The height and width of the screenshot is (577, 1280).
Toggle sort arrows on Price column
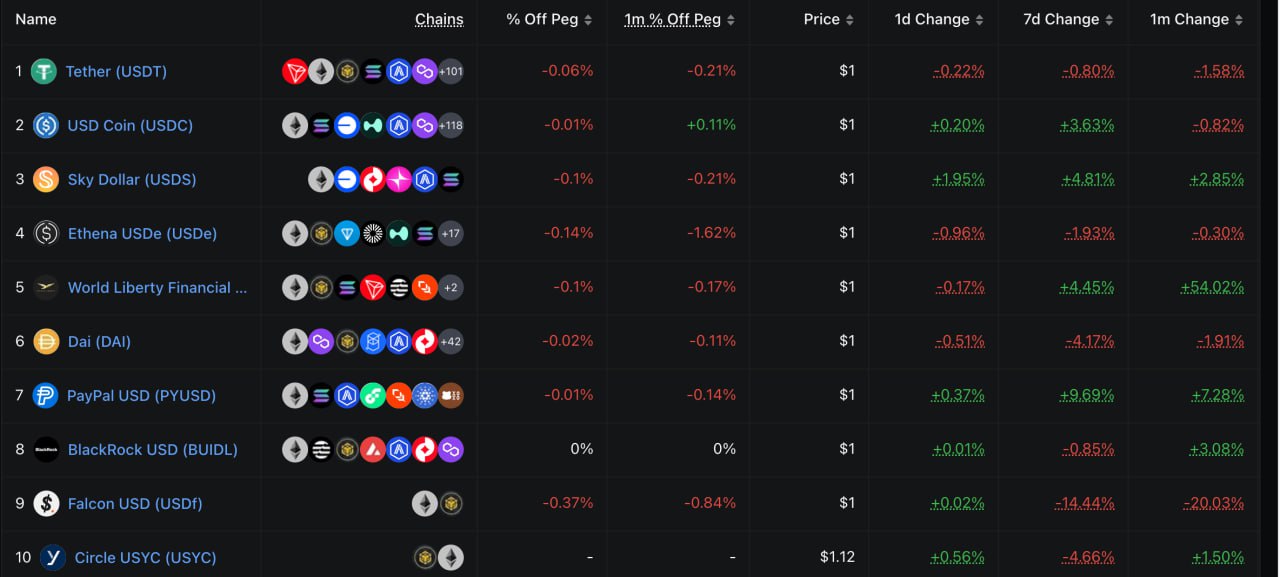(x=850, y=20)
